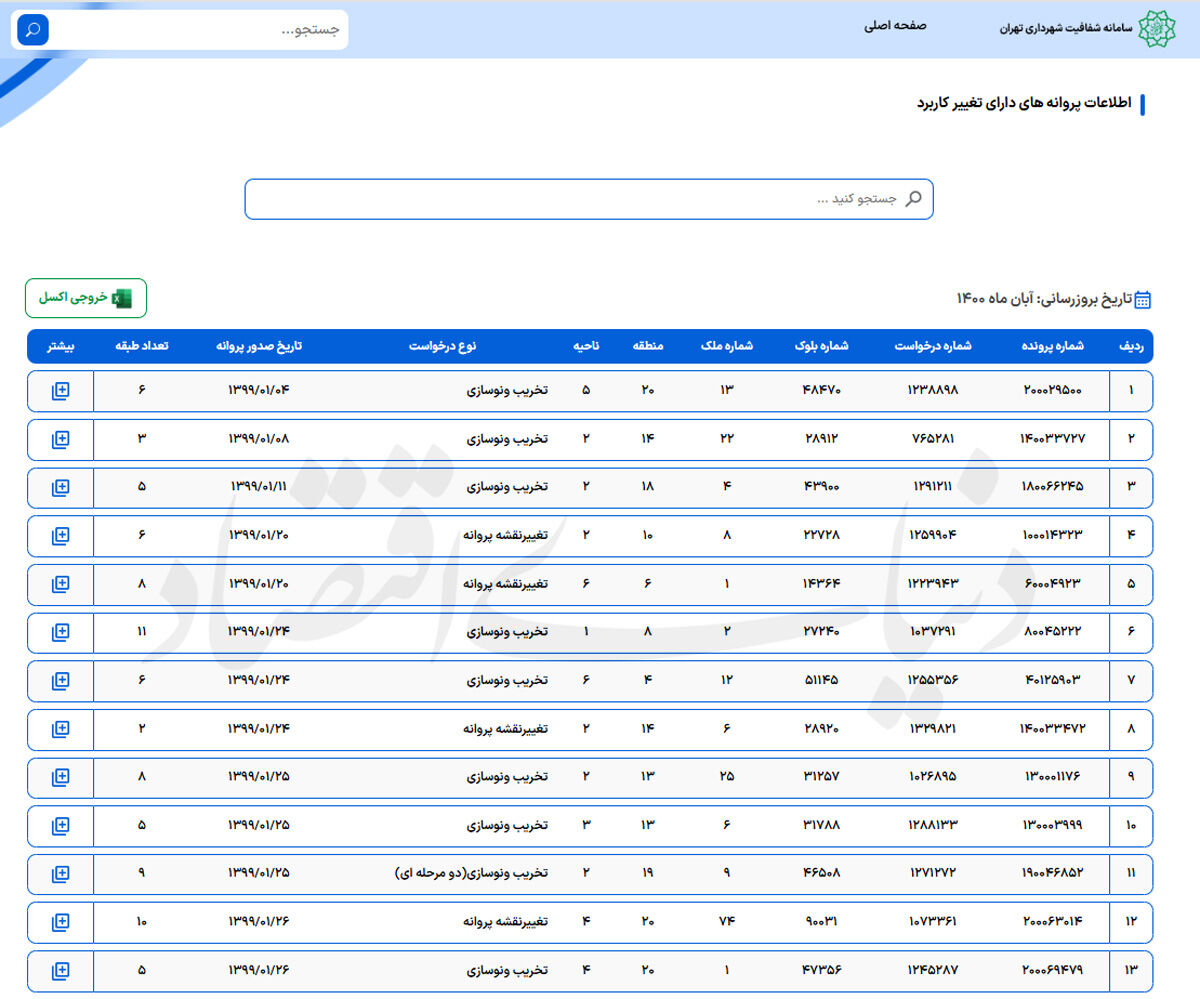
Task: Focus the جستجو کنید table search box
Action: 589,199
